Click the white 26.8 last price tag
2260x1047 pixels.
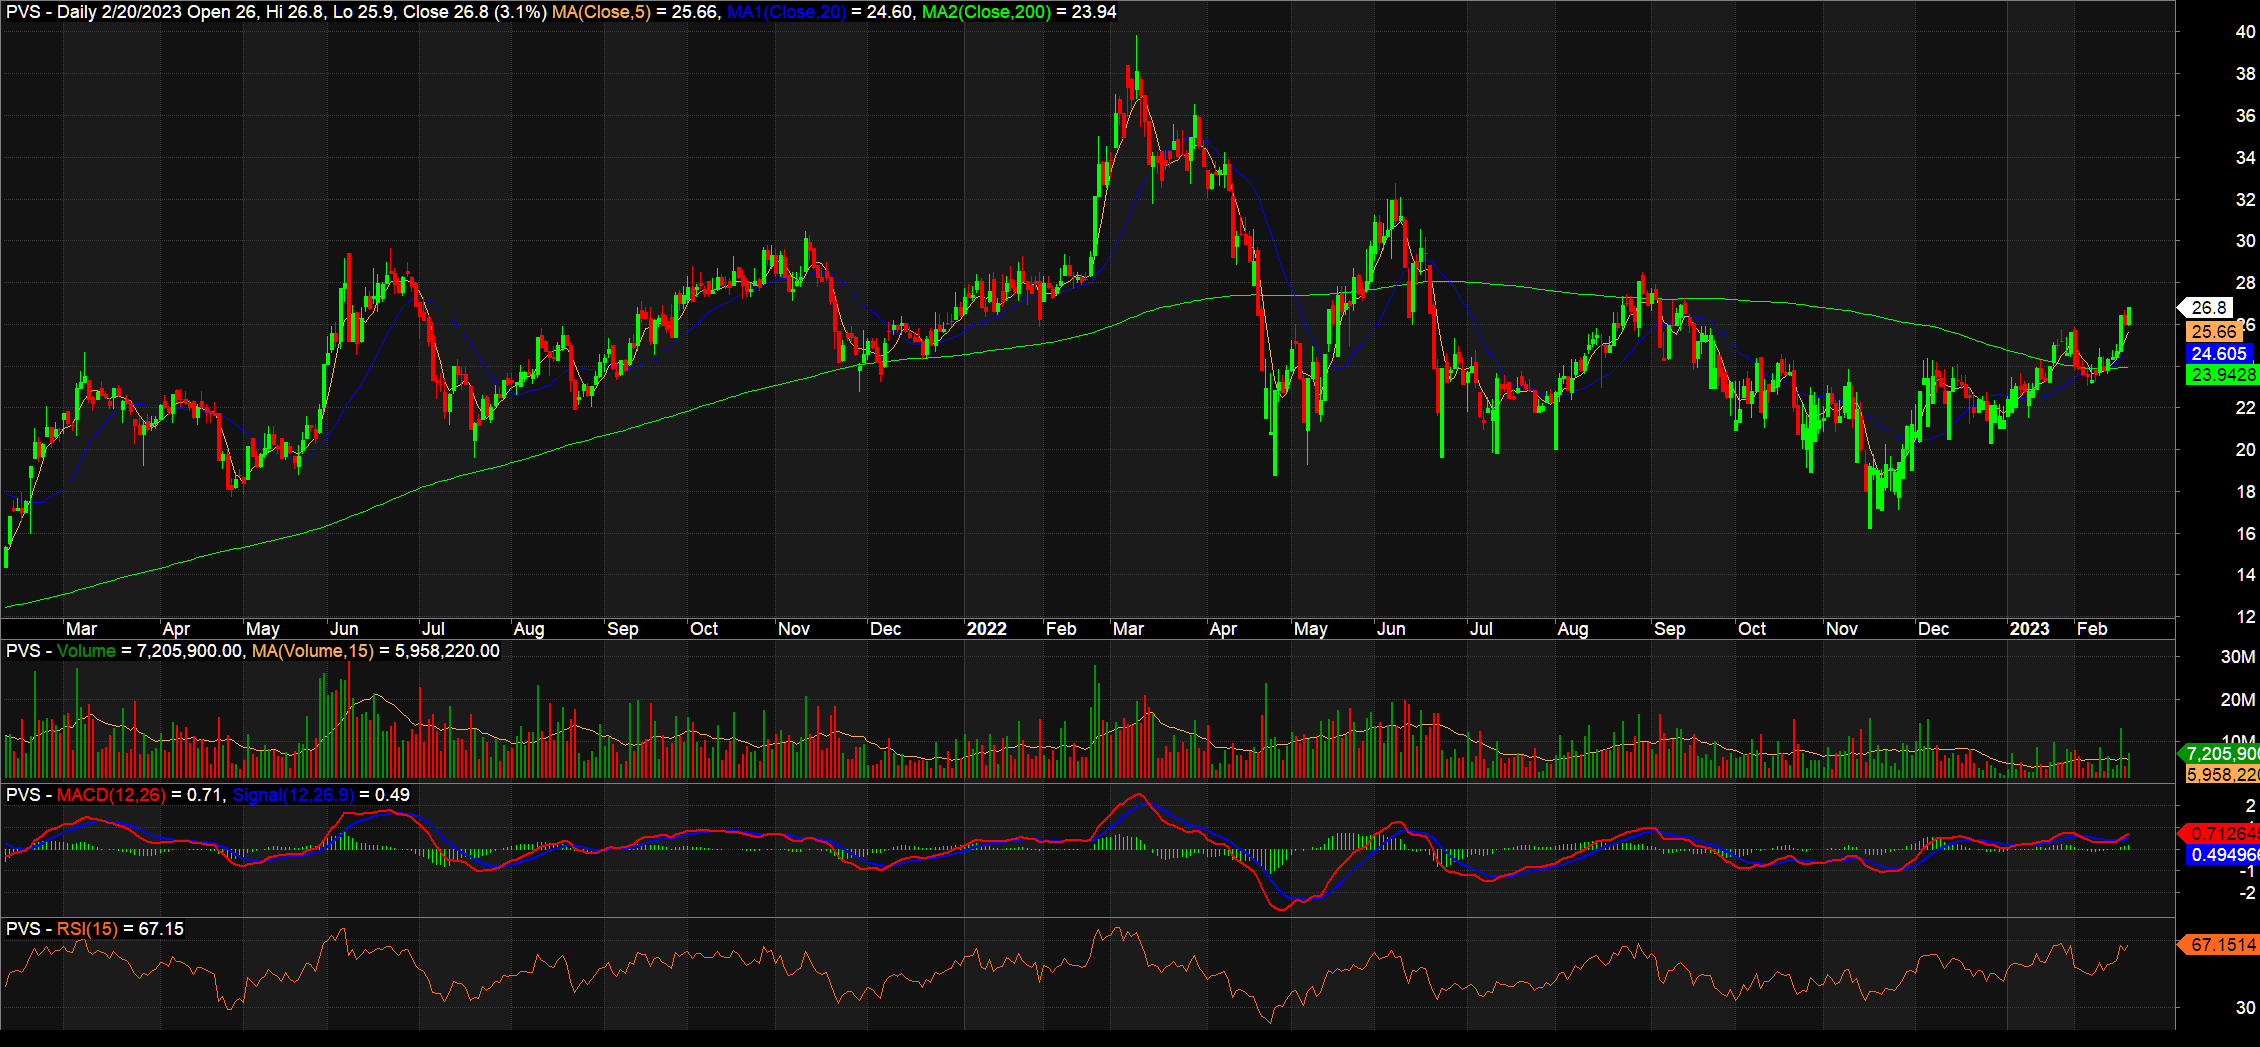(2208, 308)
